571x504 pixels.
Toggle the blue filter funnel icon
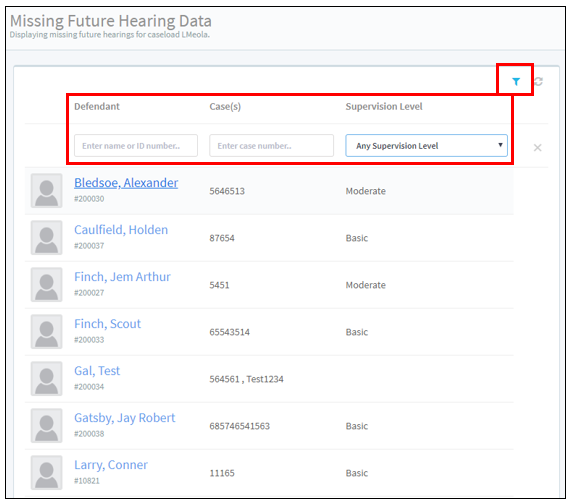tap(516, 82)
